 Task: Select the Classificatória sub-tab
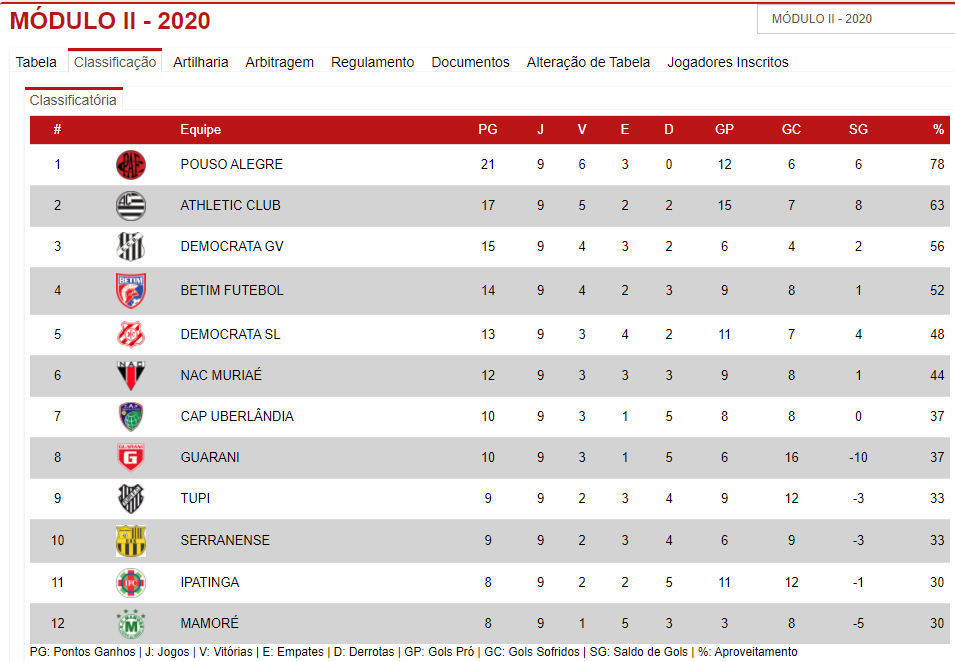[x=73, y=100]
